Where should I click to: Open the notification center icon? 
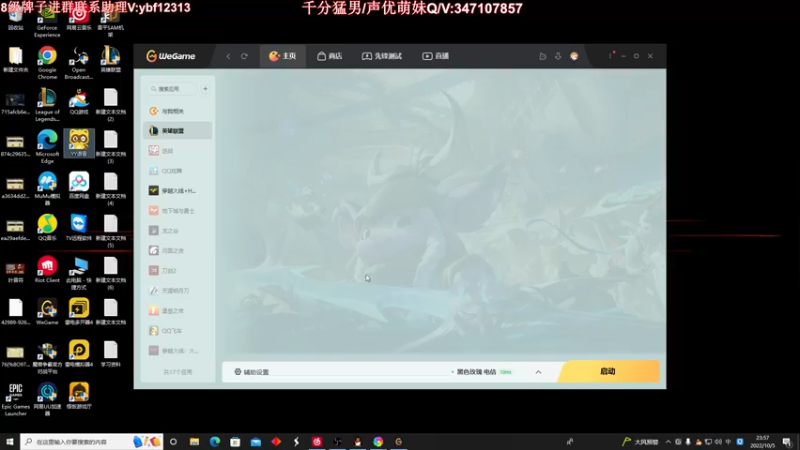pos(787,442)
